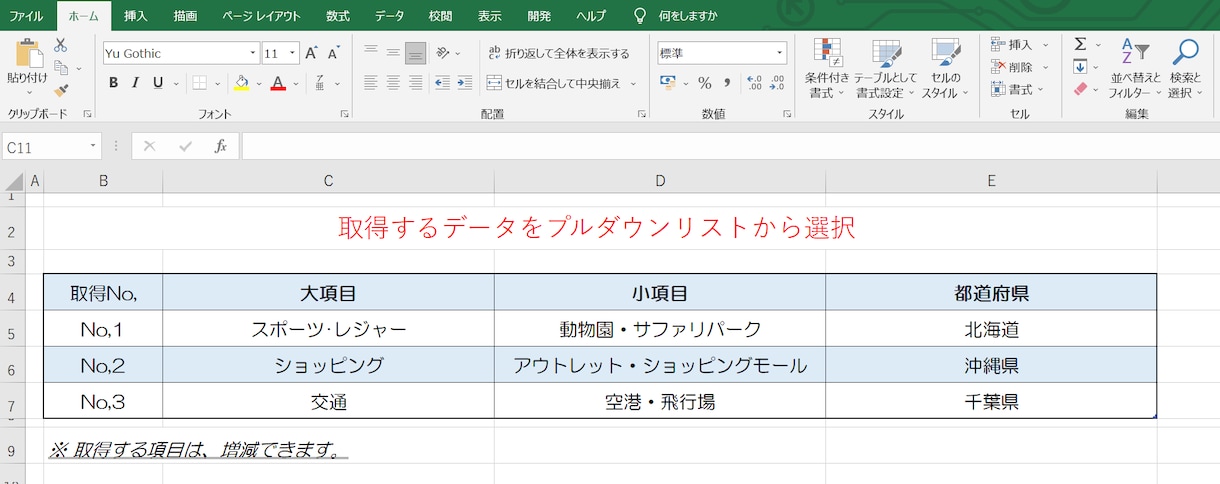Open テーブルとして書式設定 gallery

[x=886, y=68]
